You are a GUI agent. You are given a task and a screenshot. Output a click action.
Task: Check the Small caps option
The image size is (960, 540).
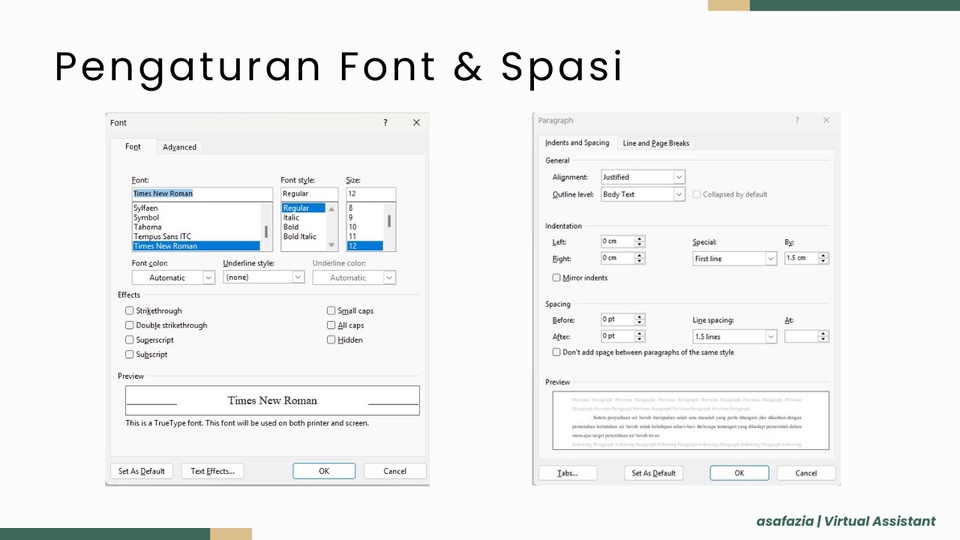[331, 311]
